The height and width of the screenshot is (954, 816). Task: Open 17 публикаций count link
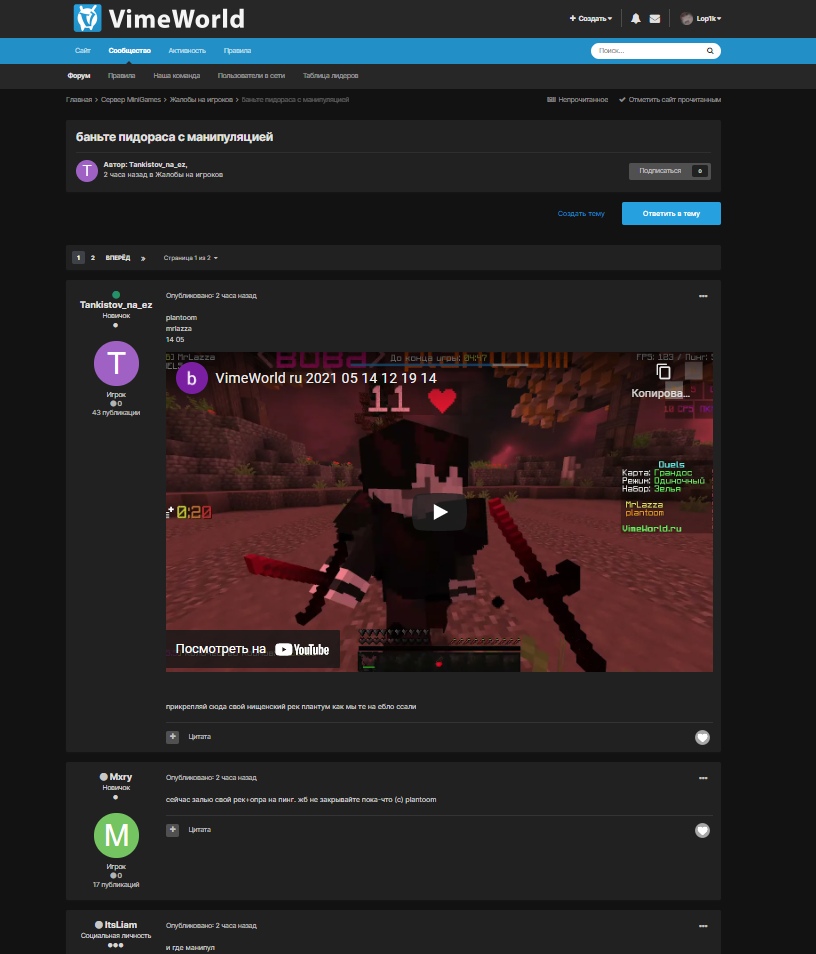116,885
